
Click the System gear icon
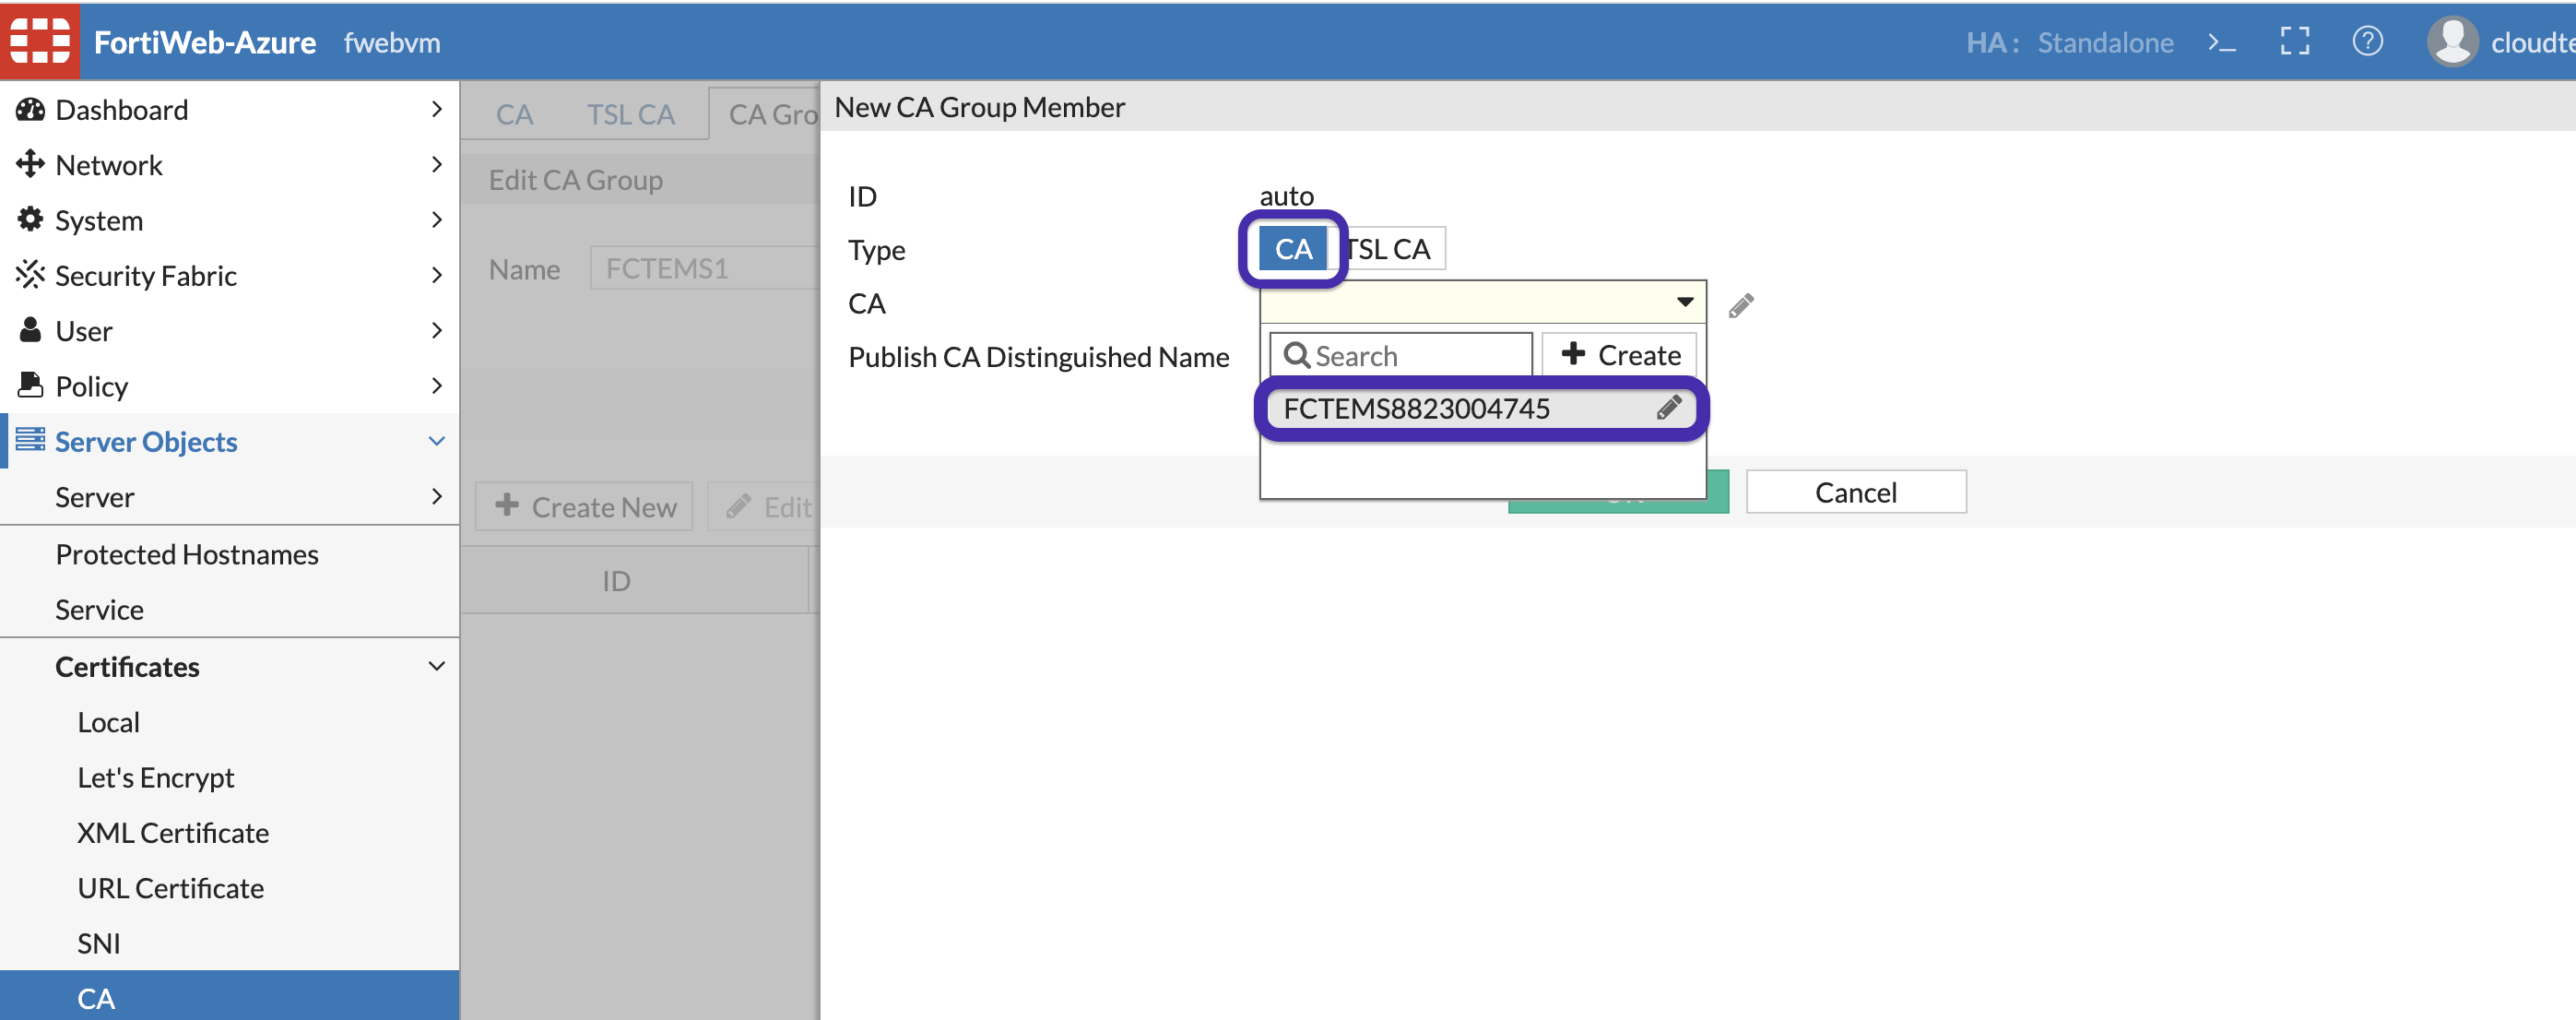coord(30,219)
